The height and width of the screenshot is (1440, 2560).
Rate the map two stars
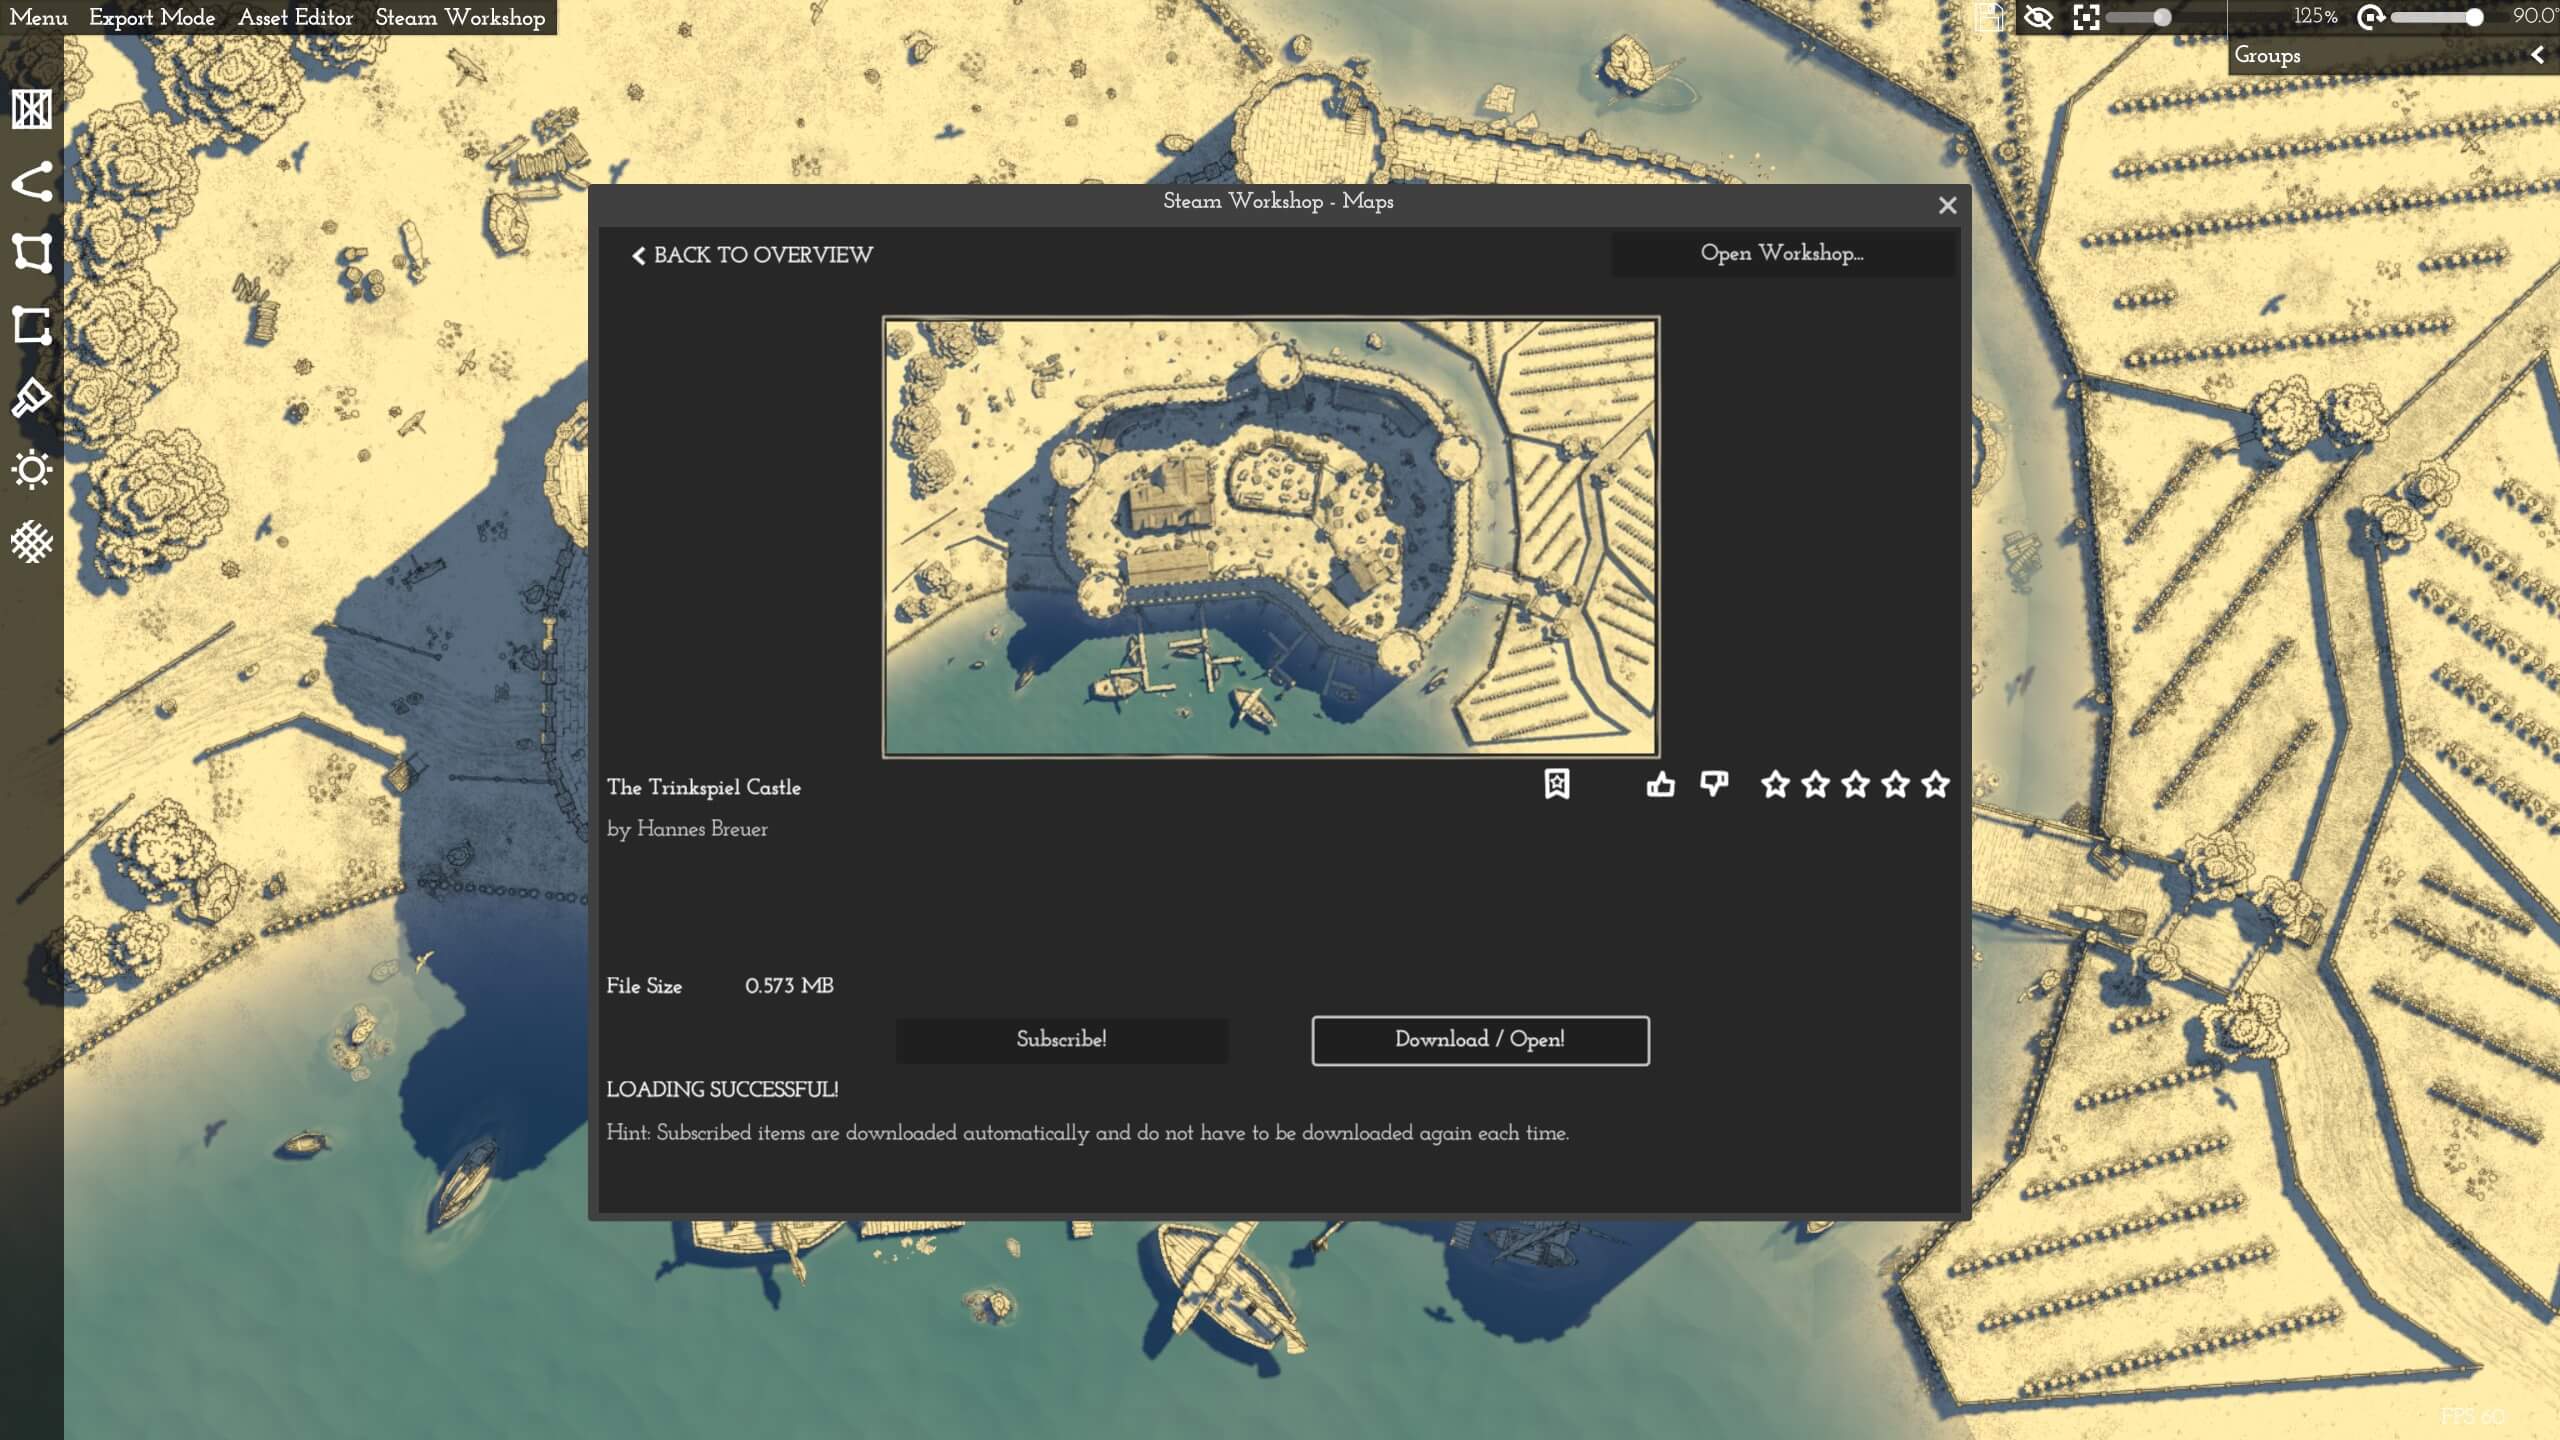click(1815, 784)
